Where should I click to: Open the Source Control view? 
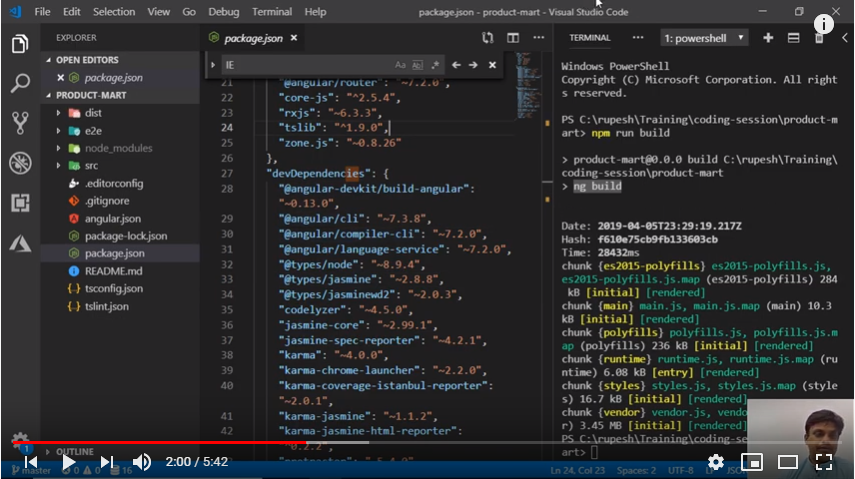pos(19,123)
